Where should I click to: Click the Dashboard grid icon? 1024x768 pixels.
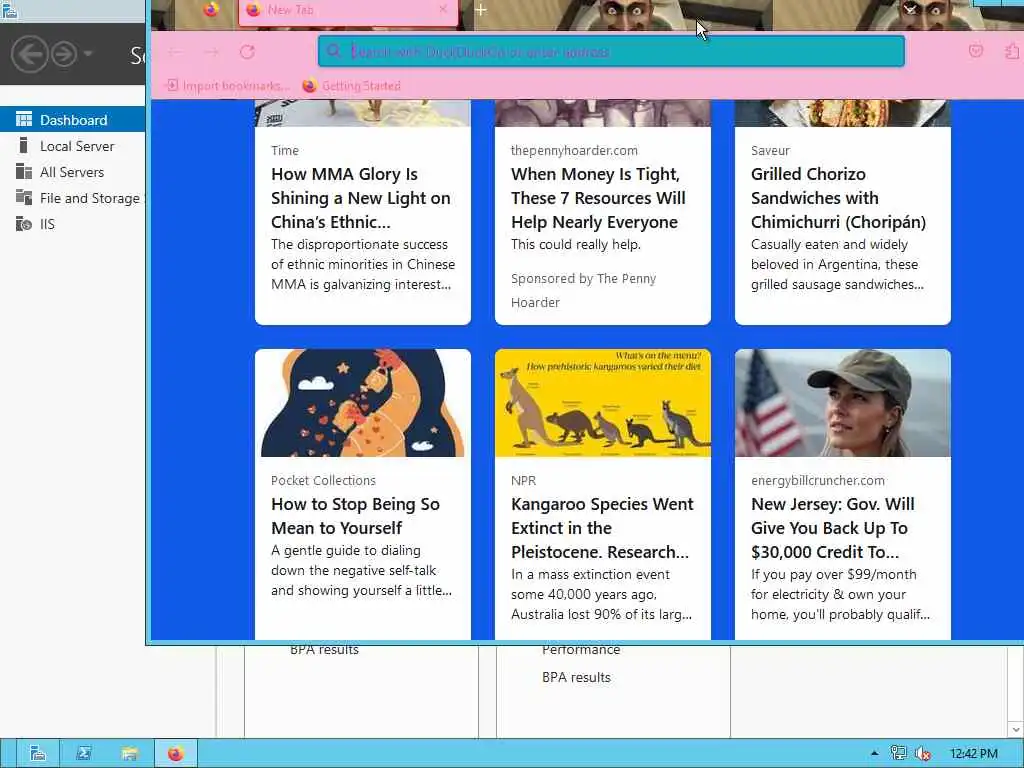pos(24,119)
